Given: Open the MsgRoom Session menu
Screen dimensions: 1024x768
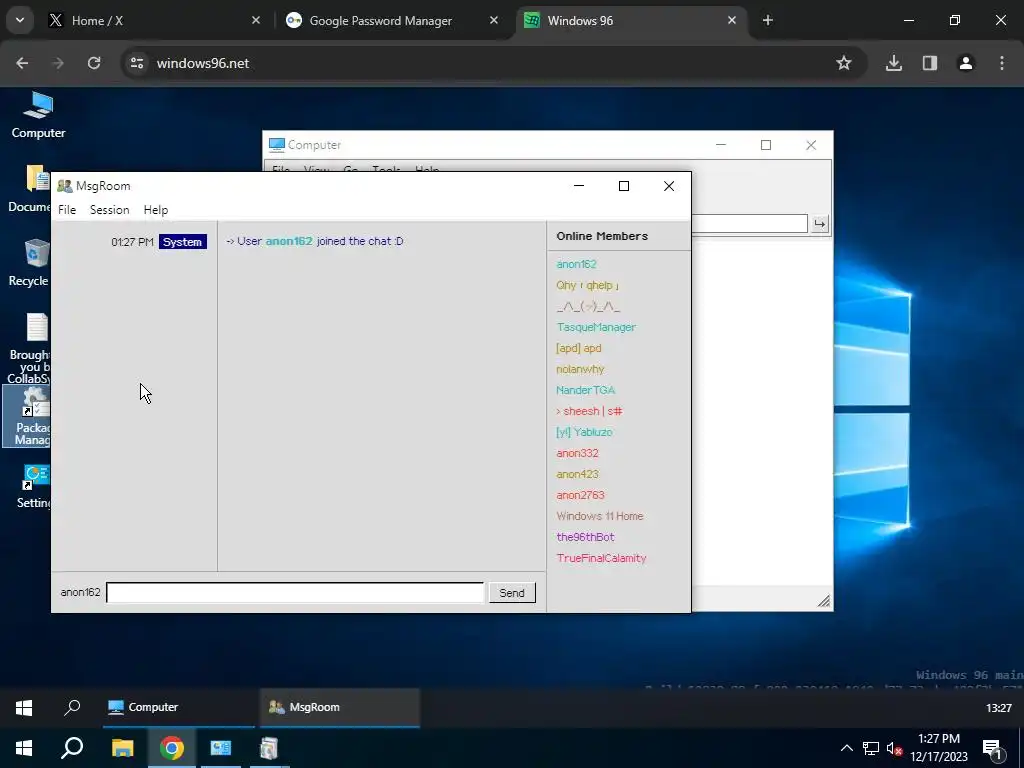Looking at the screenshot, I should pyautogui.click(x=109, y=210).
